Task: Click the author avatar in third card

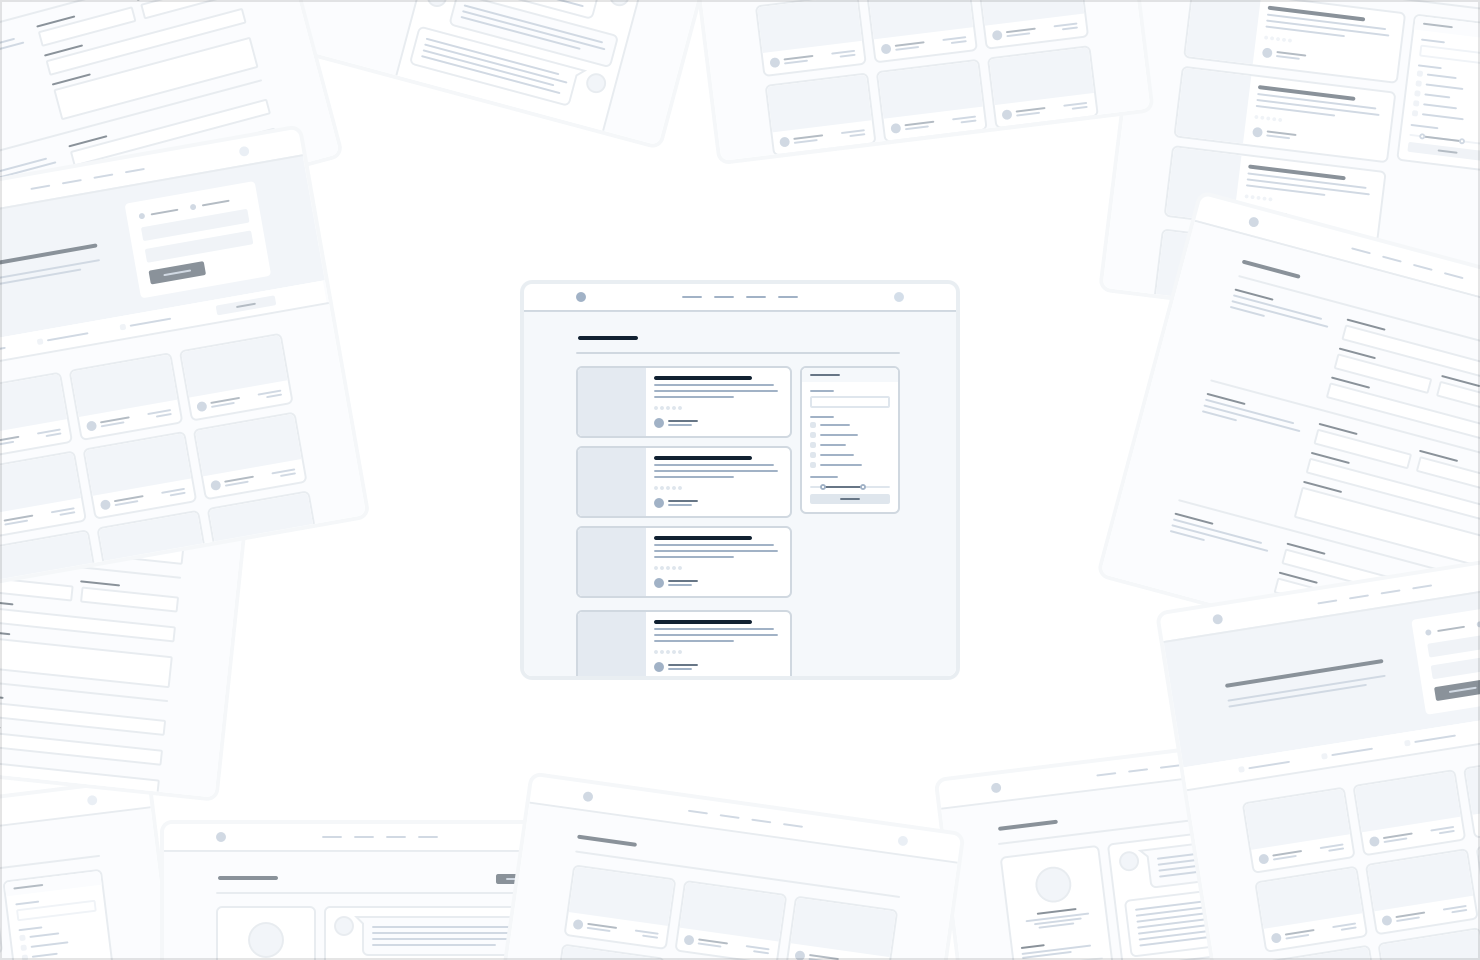Action: tap(659, 583)
